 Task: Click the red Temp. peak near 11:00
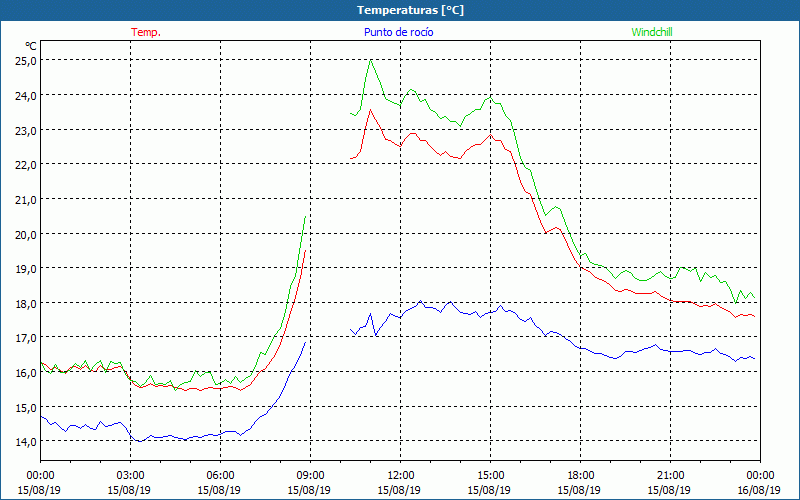click(x=371, y=110)
